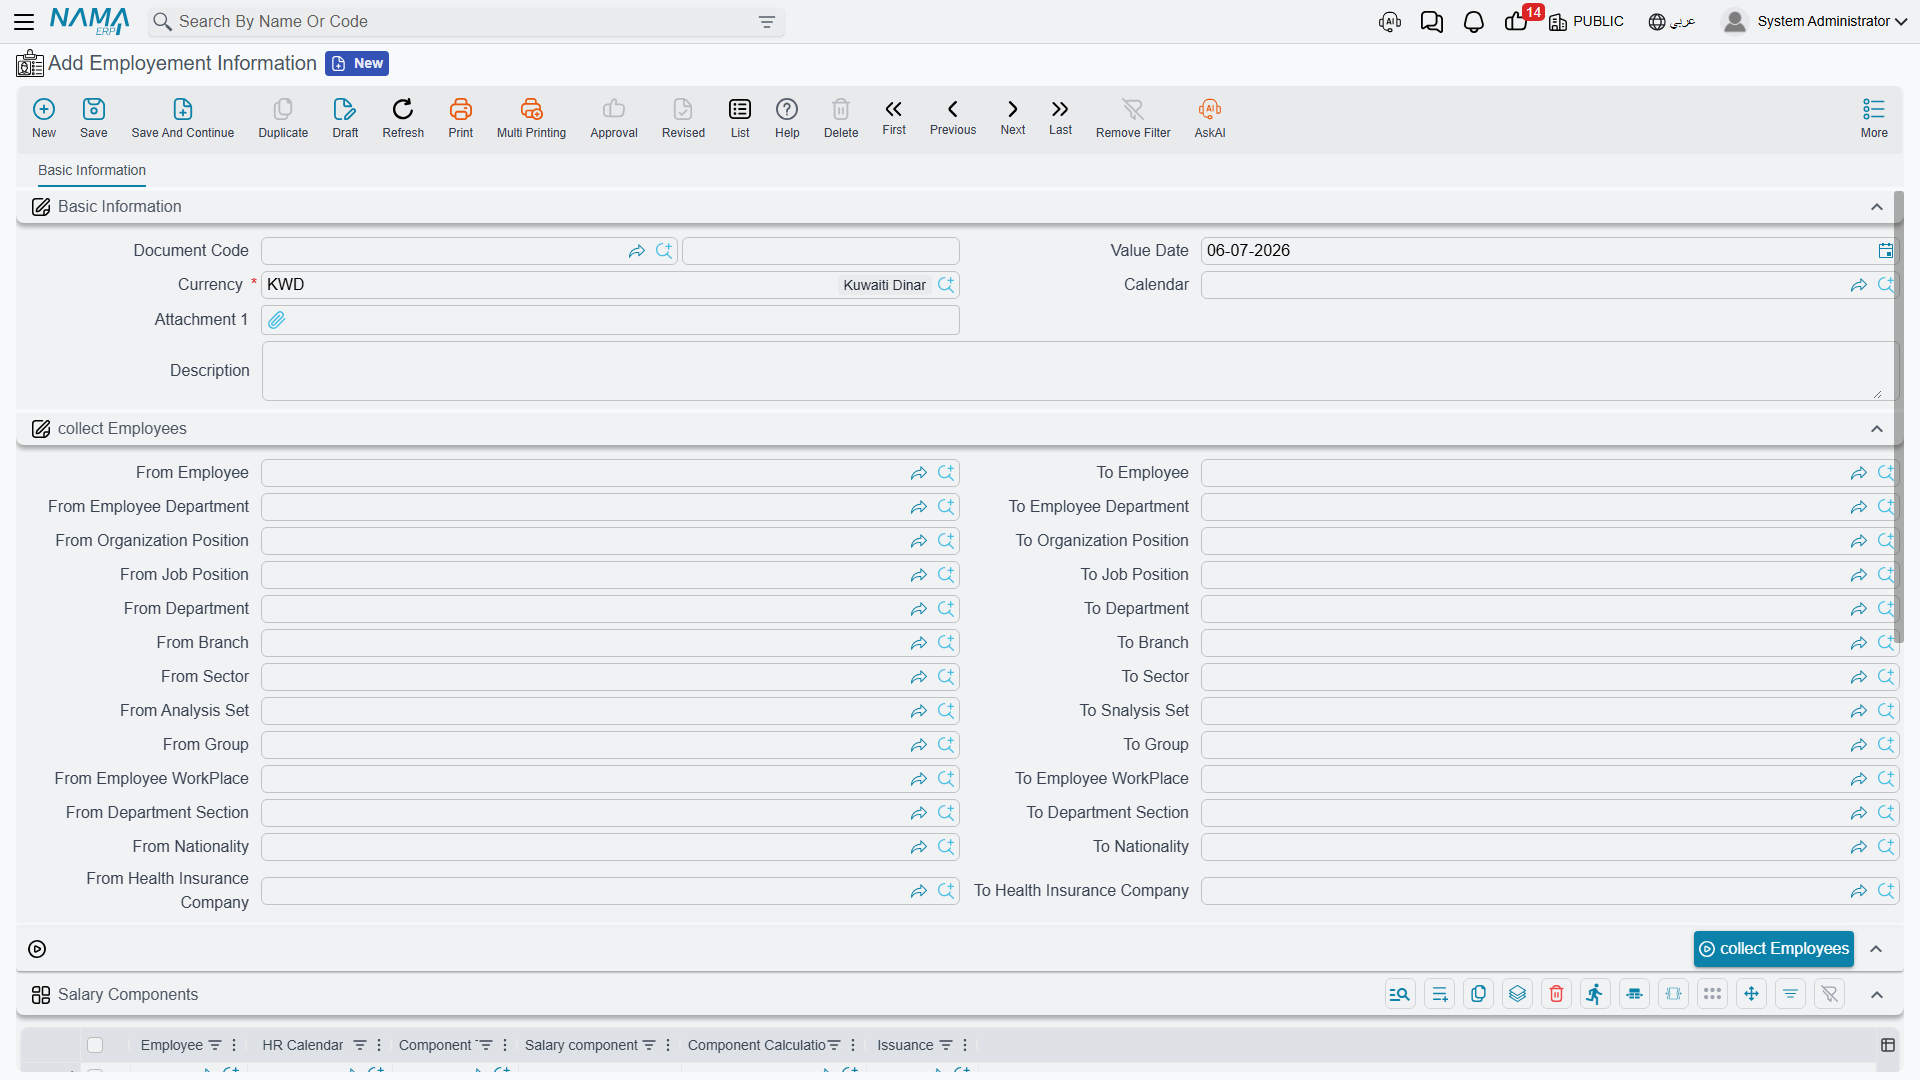
Task: Open From Branch lookup search
Action: pyautogui.click(x=946, y=643)
